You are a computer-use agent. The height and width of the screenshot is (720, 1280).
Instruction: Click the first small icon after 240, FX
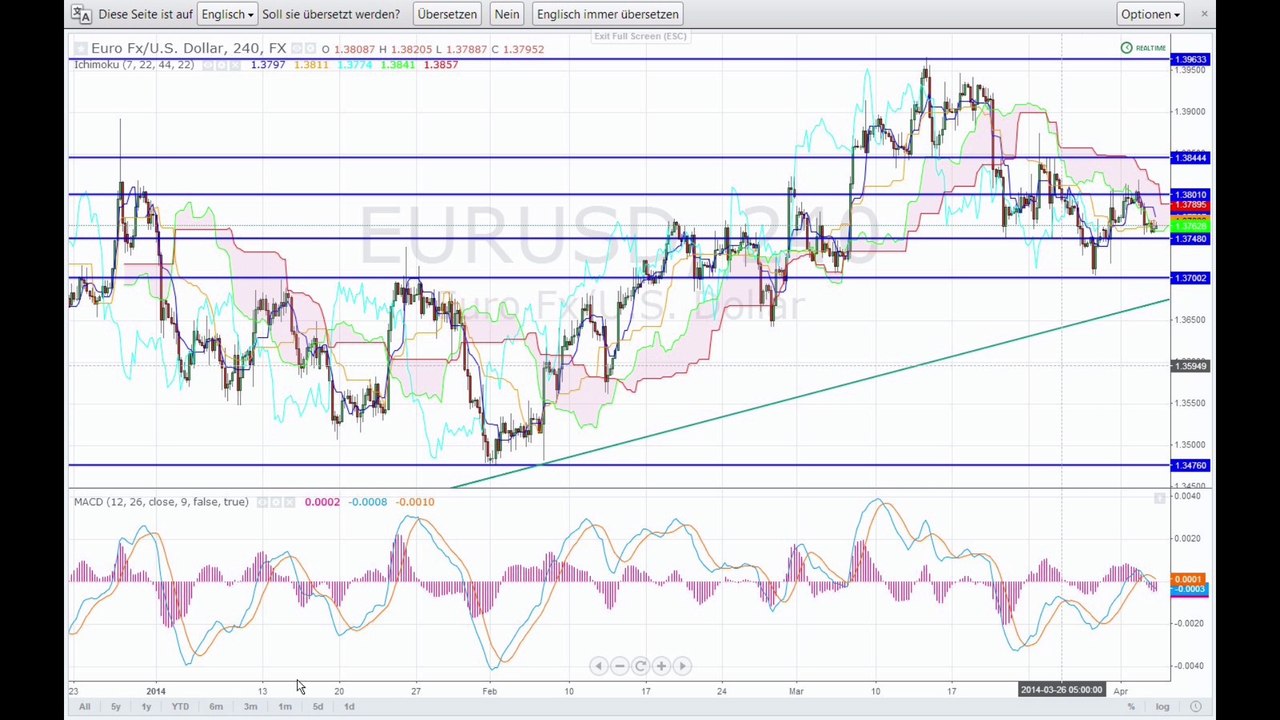297,49
